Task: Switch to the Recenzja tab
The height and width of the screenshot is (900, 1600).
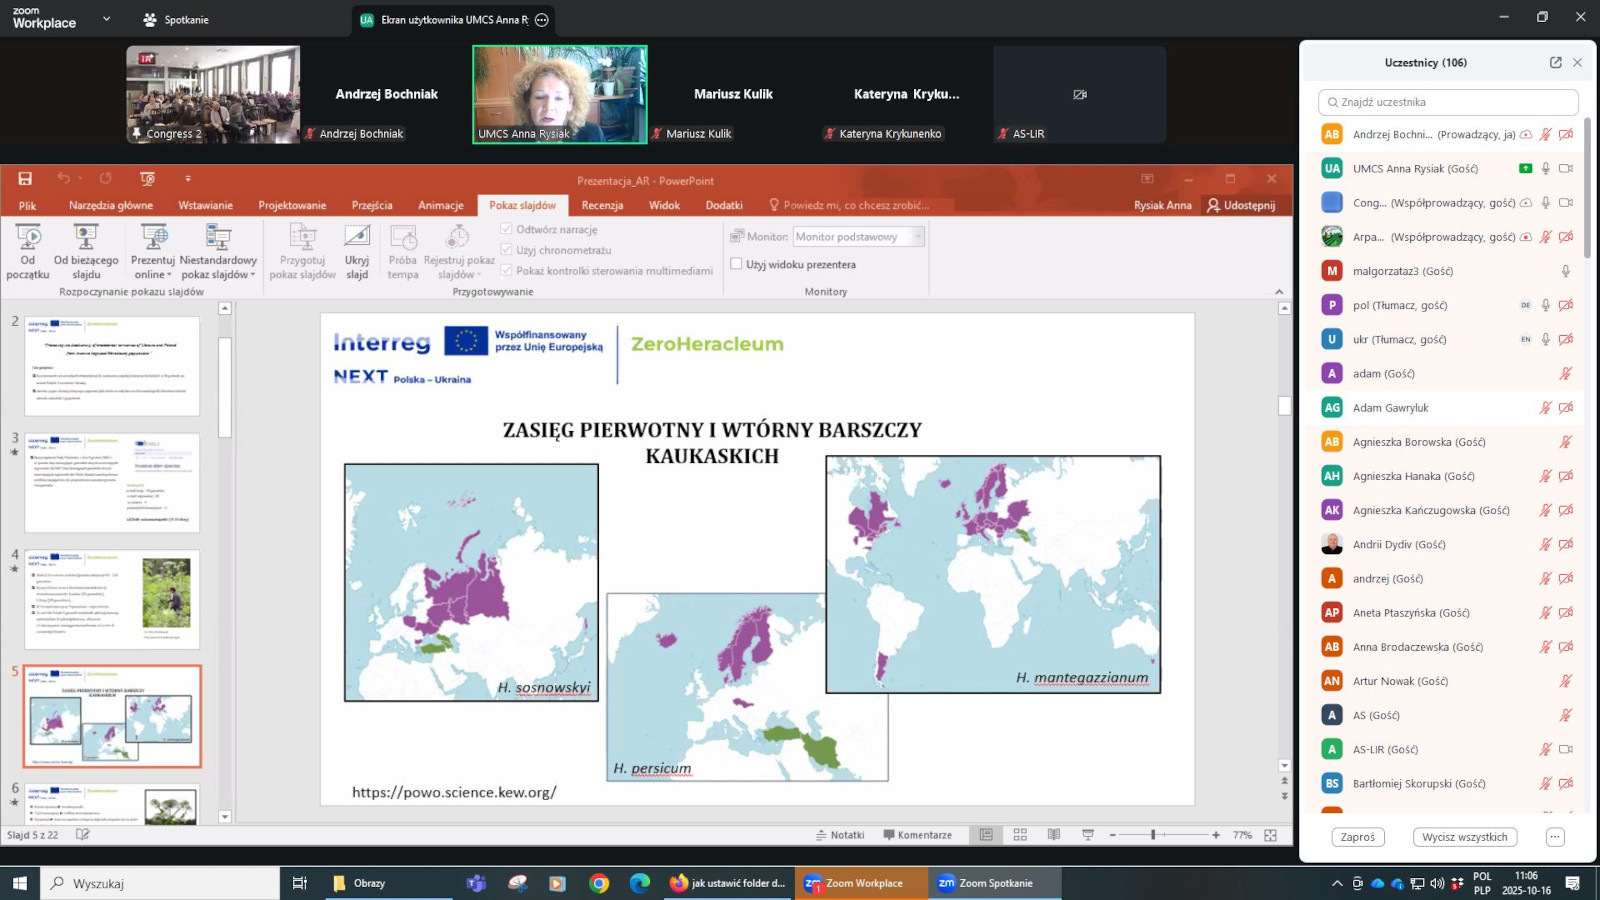Action: tap(602, 205)
